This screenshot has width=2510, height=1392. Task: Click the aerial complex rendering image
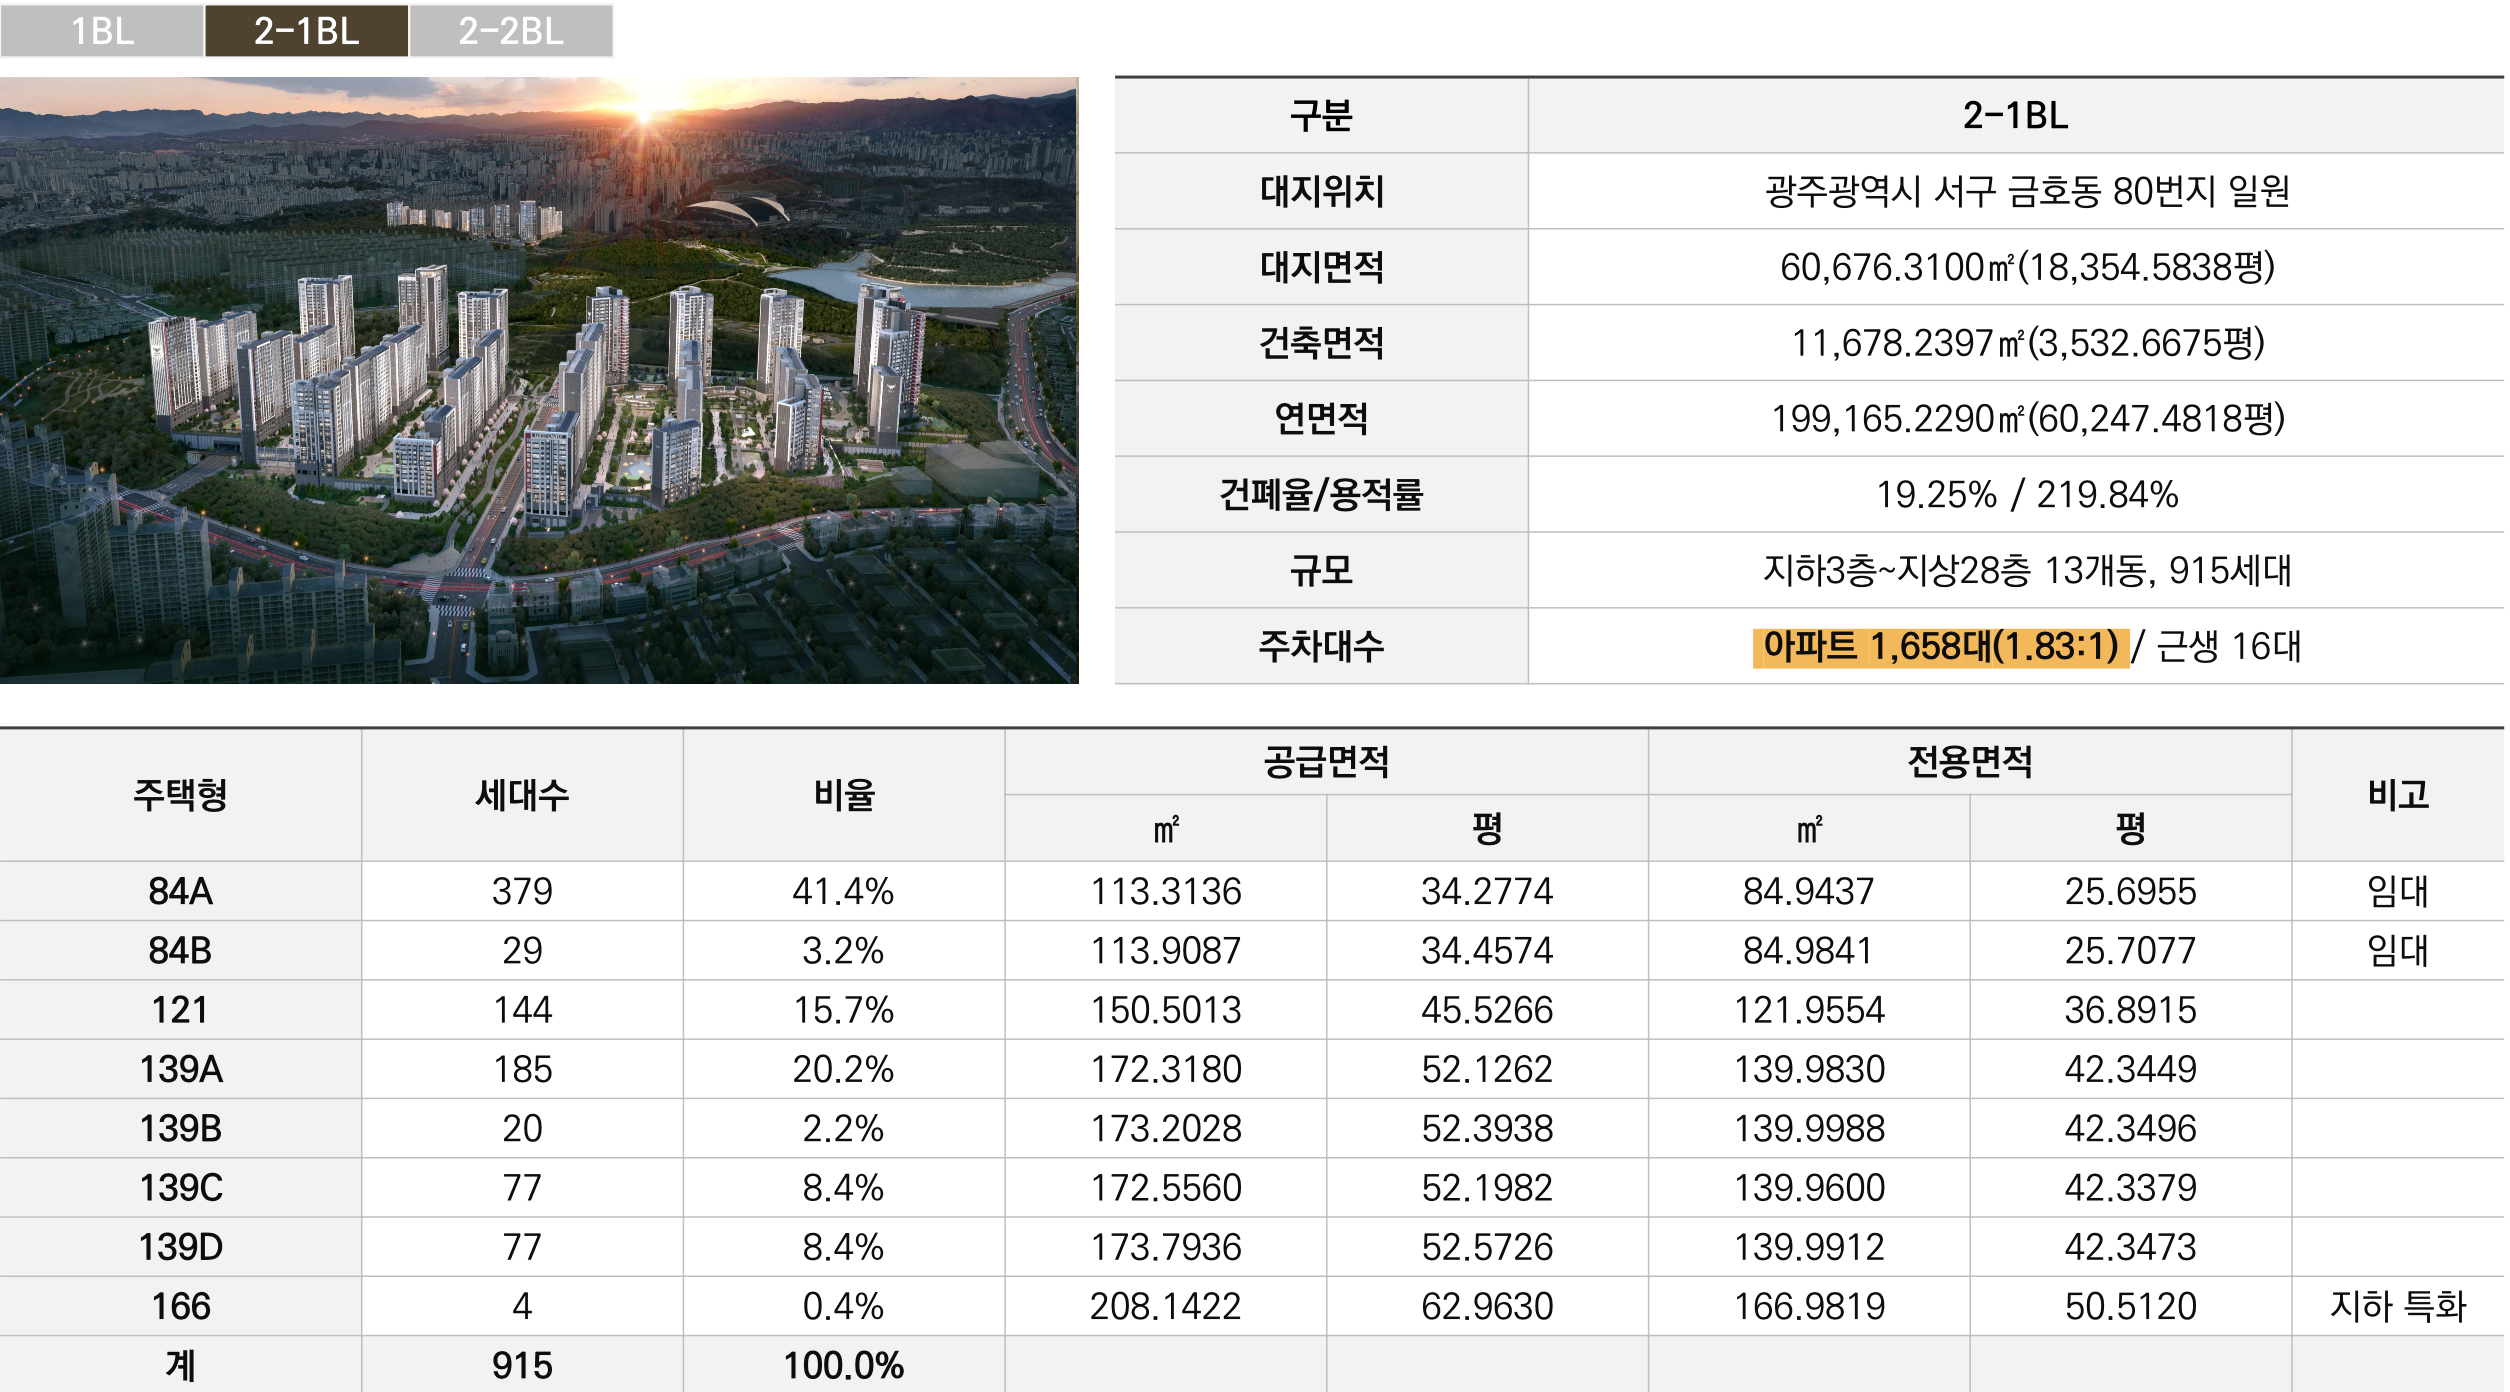coord(539,380)
